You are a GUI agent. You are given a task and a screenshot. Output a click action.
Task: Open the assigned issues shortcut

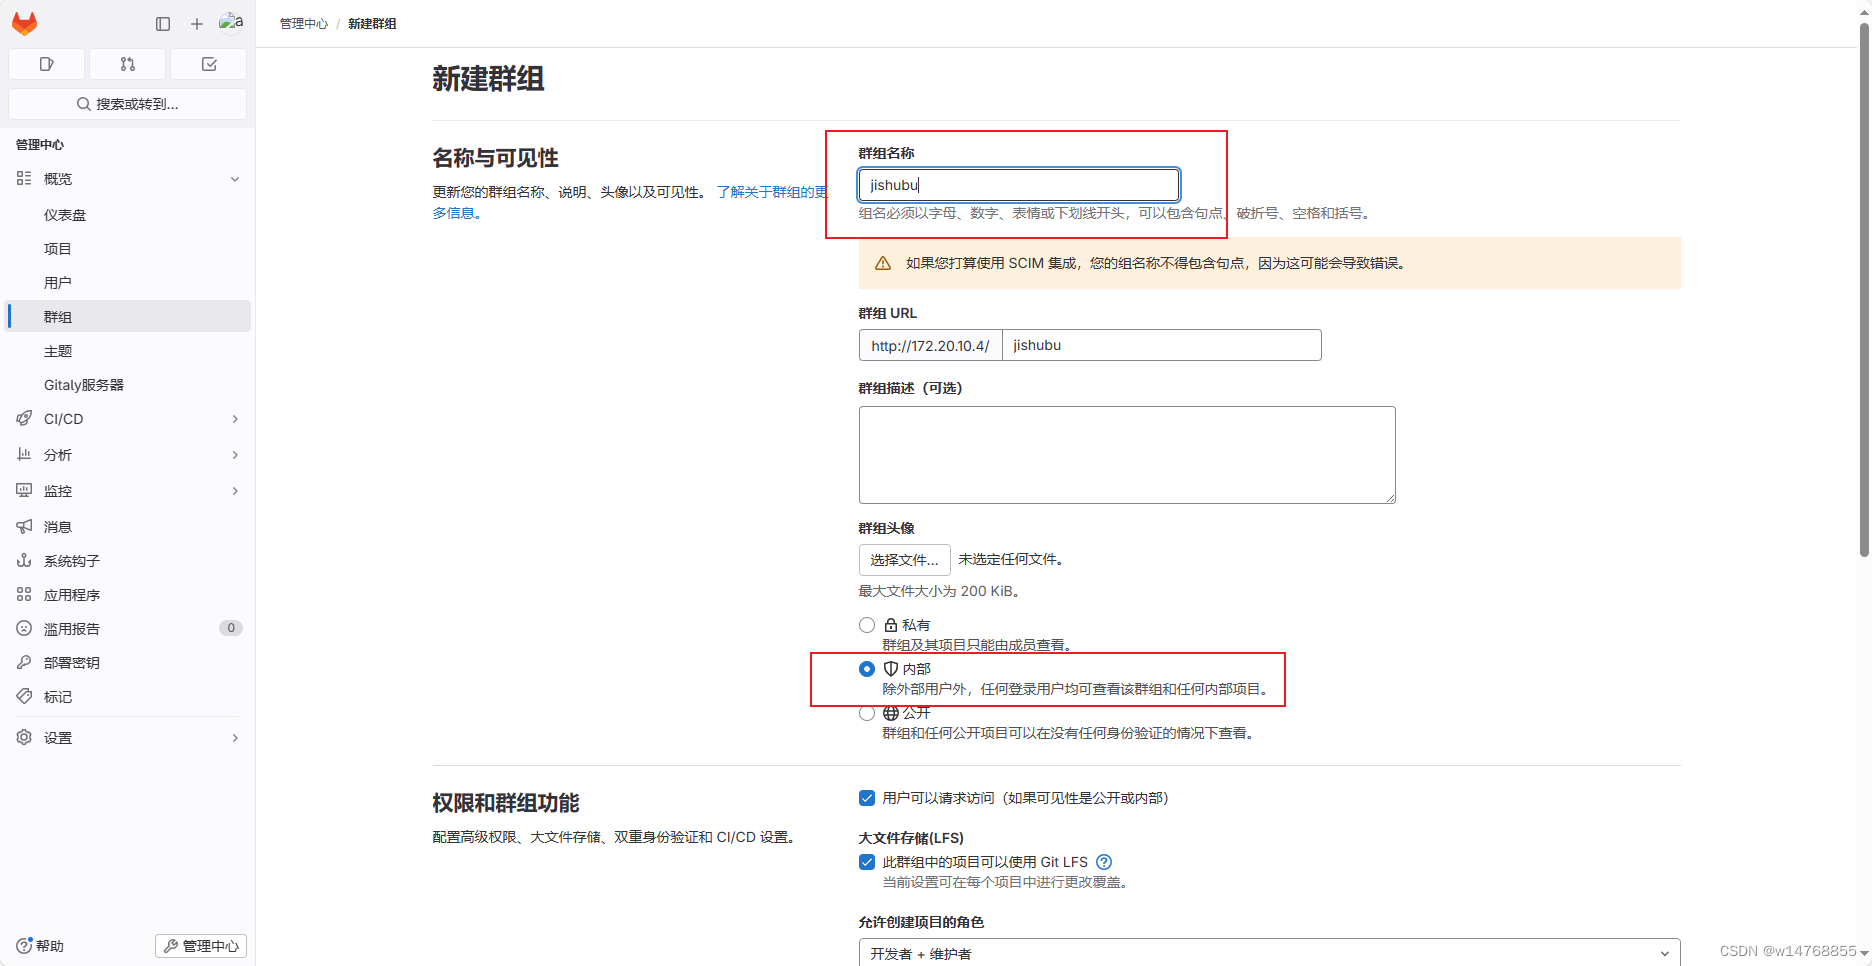tap(46, 64)
